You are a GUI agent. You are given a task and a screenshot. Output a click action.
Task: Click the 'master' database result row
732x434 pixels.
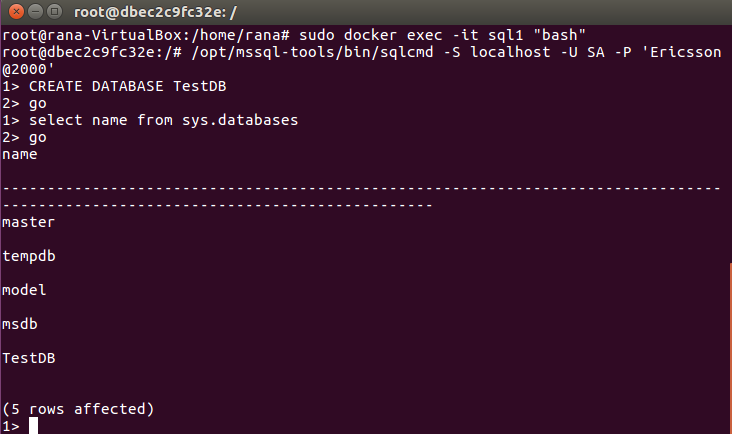click(28, 222)
